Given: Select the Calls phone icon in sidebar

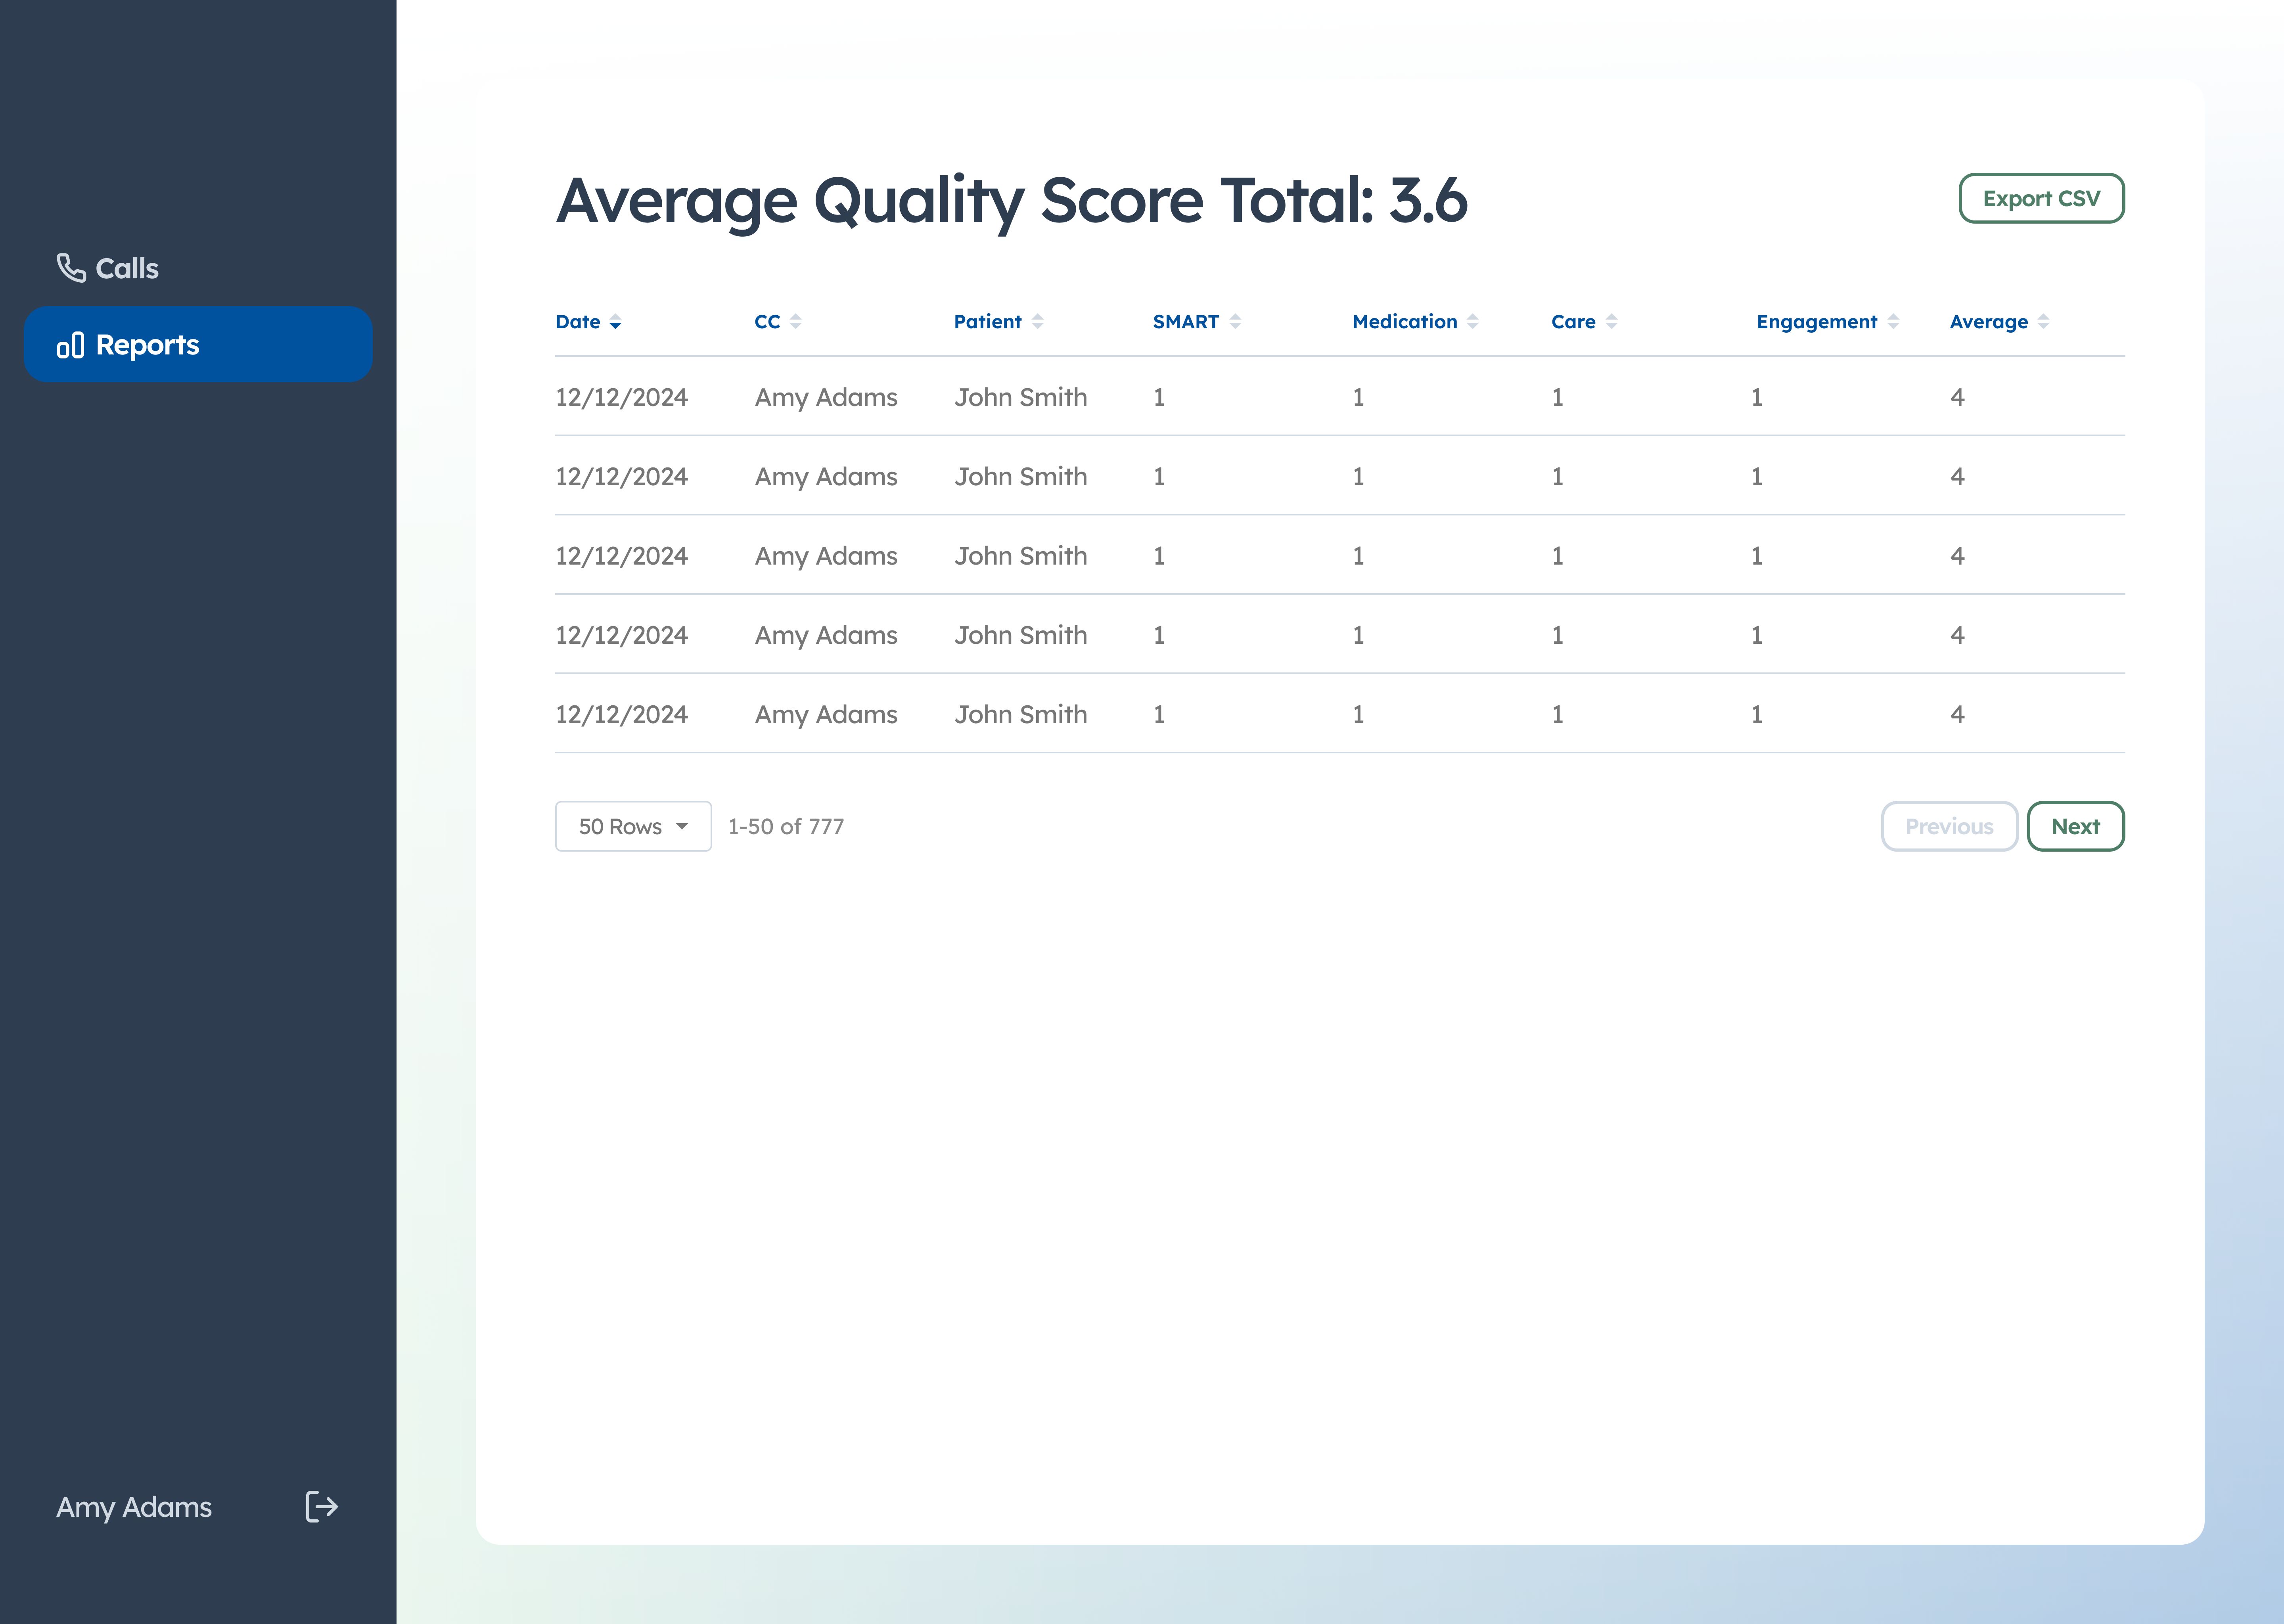Looking at the screenshot, I should coord(70,268).
